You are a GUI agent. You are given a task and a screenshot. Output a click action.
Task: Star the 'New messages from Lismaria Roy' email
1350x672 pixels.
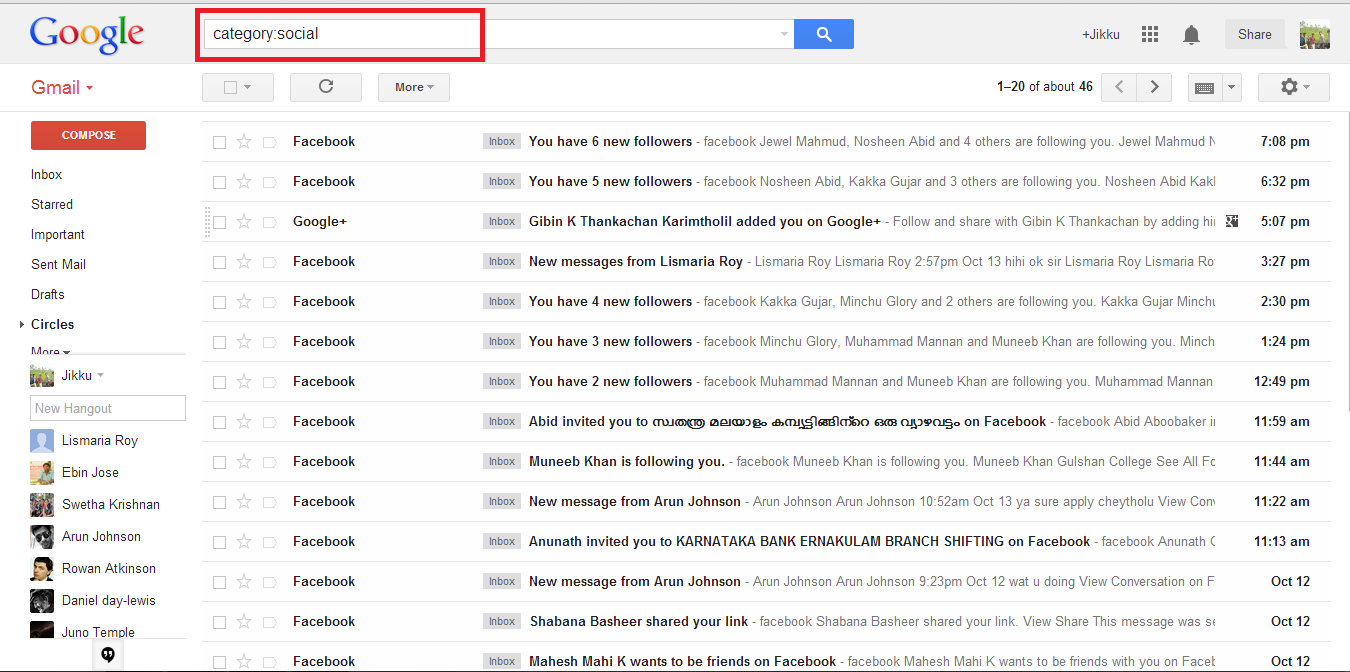244,262
